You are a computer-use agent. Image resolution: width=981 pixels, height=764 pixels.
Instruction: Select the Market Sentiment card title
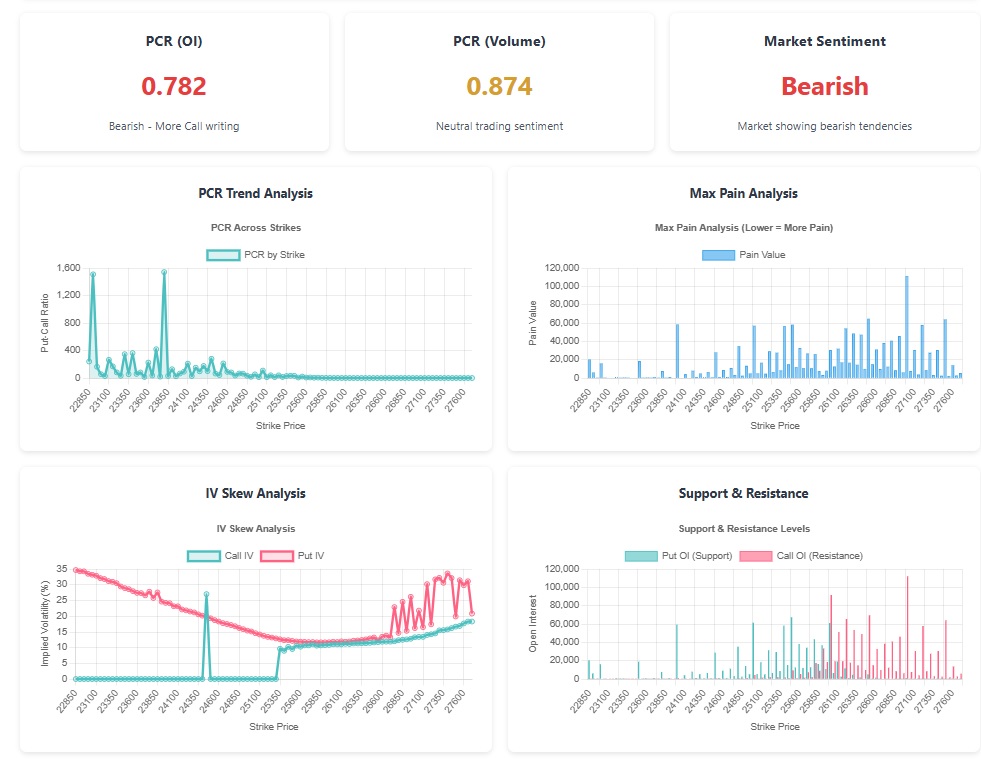tap(825, 41)
